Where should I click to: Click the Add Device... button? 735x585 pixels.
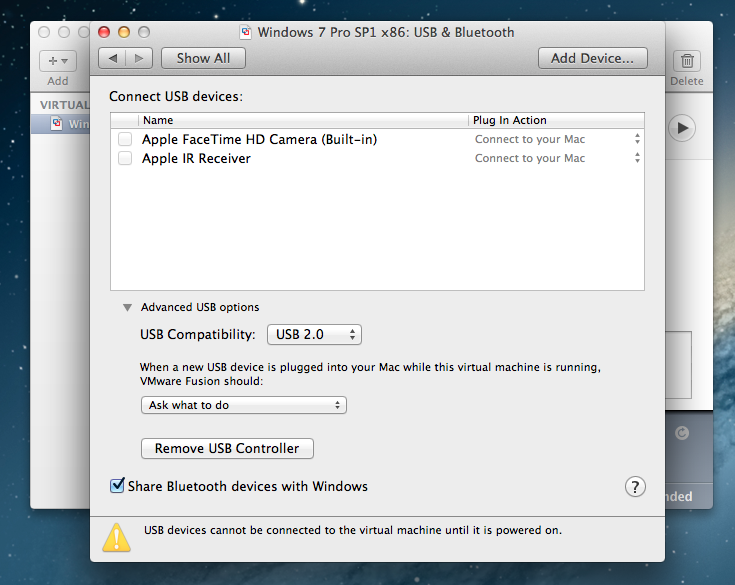tap(592, 58)
